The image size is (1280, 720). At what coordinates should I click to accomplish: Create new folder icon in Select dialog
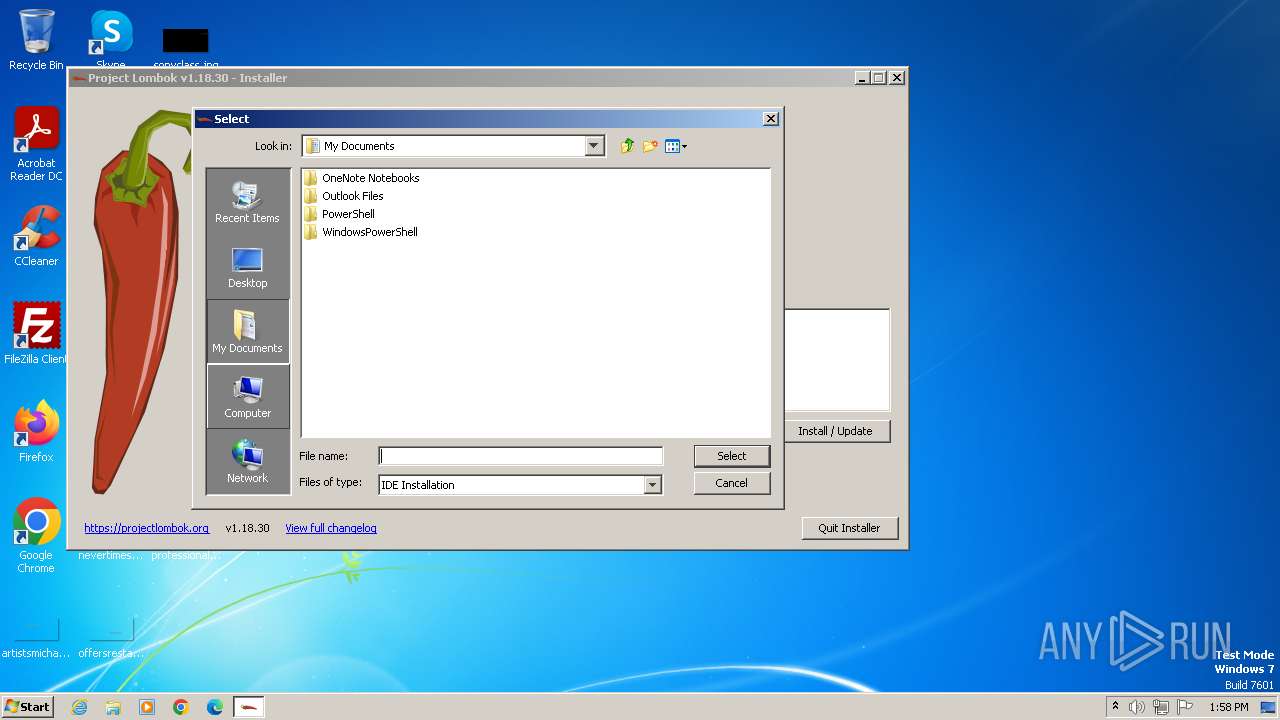coord(650,146)
